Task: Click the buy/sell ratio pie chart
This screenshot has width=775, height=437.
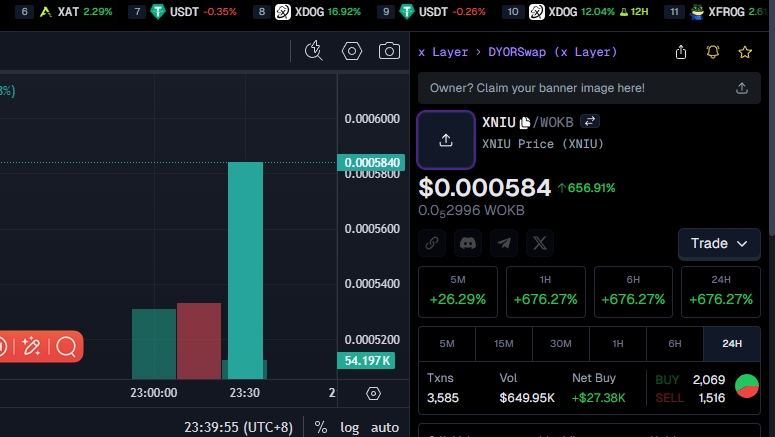Action: pos(747,387)
